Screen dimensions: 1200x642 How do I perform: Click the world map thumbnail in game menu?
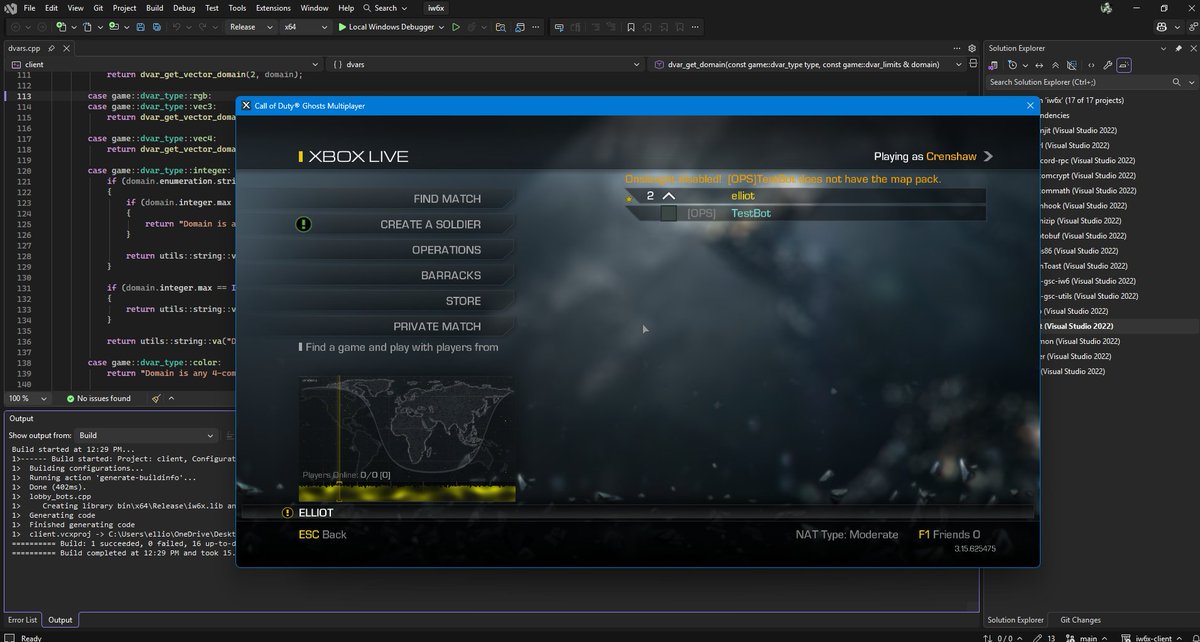pos(406,439)
